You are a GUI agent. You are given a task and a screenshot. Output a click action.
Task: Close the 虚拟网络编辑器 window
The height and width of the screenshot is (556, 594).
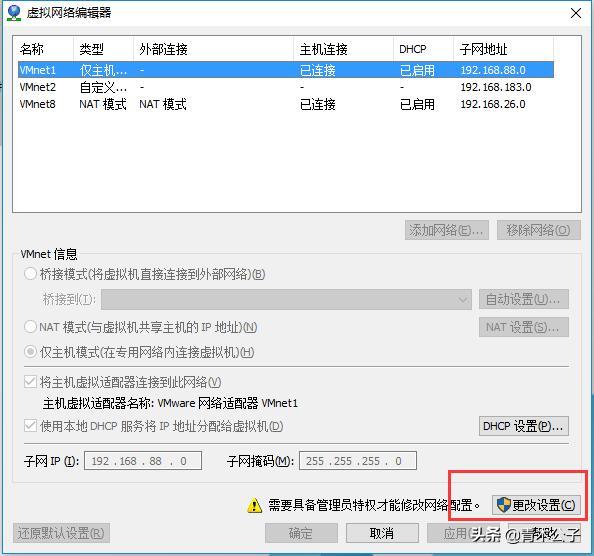click(576, 13)
